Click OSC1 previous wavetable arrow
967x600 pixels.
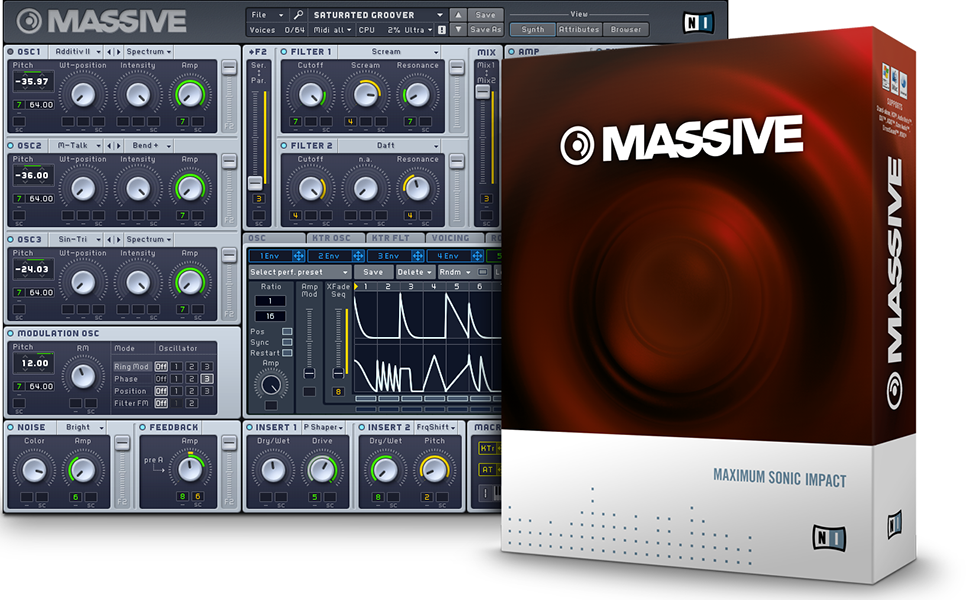click(110, 52)
